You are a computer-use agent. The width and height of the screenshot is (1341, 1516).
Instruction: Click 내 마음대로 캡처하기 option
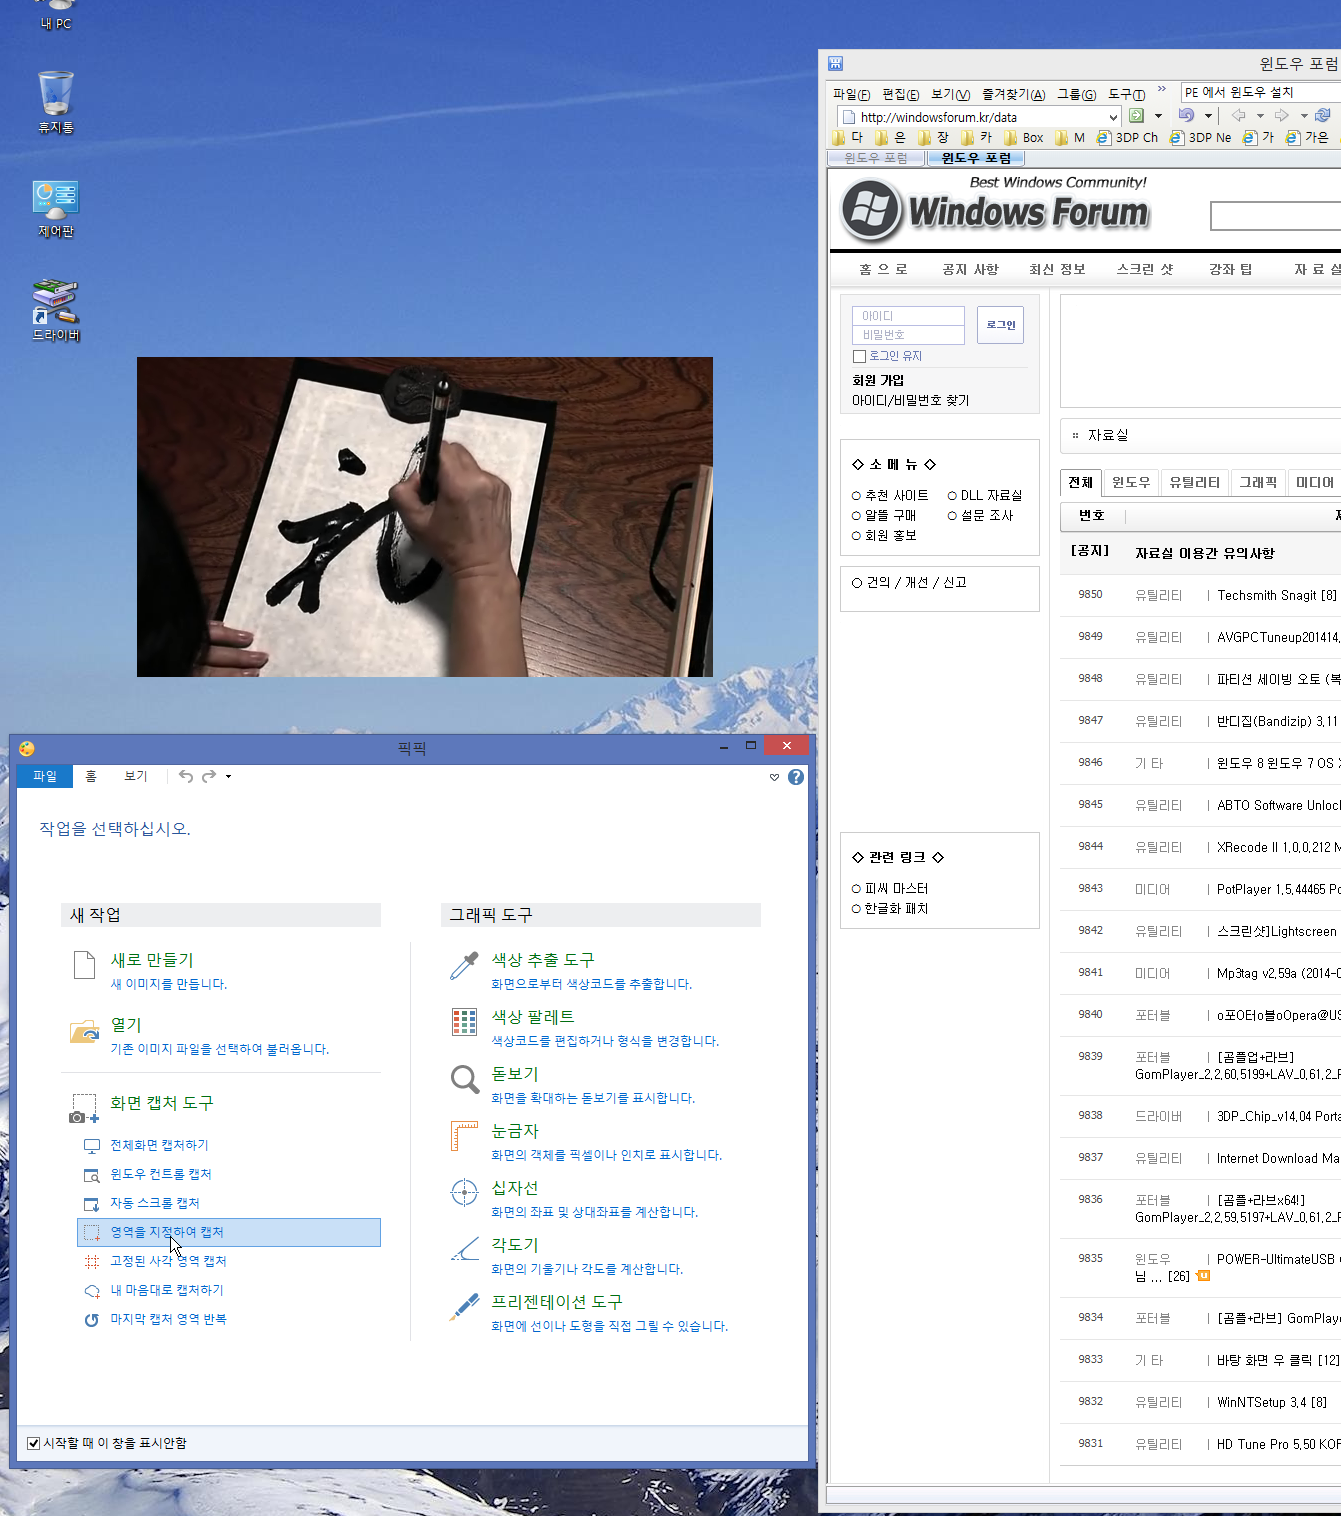click(167, 1290)
